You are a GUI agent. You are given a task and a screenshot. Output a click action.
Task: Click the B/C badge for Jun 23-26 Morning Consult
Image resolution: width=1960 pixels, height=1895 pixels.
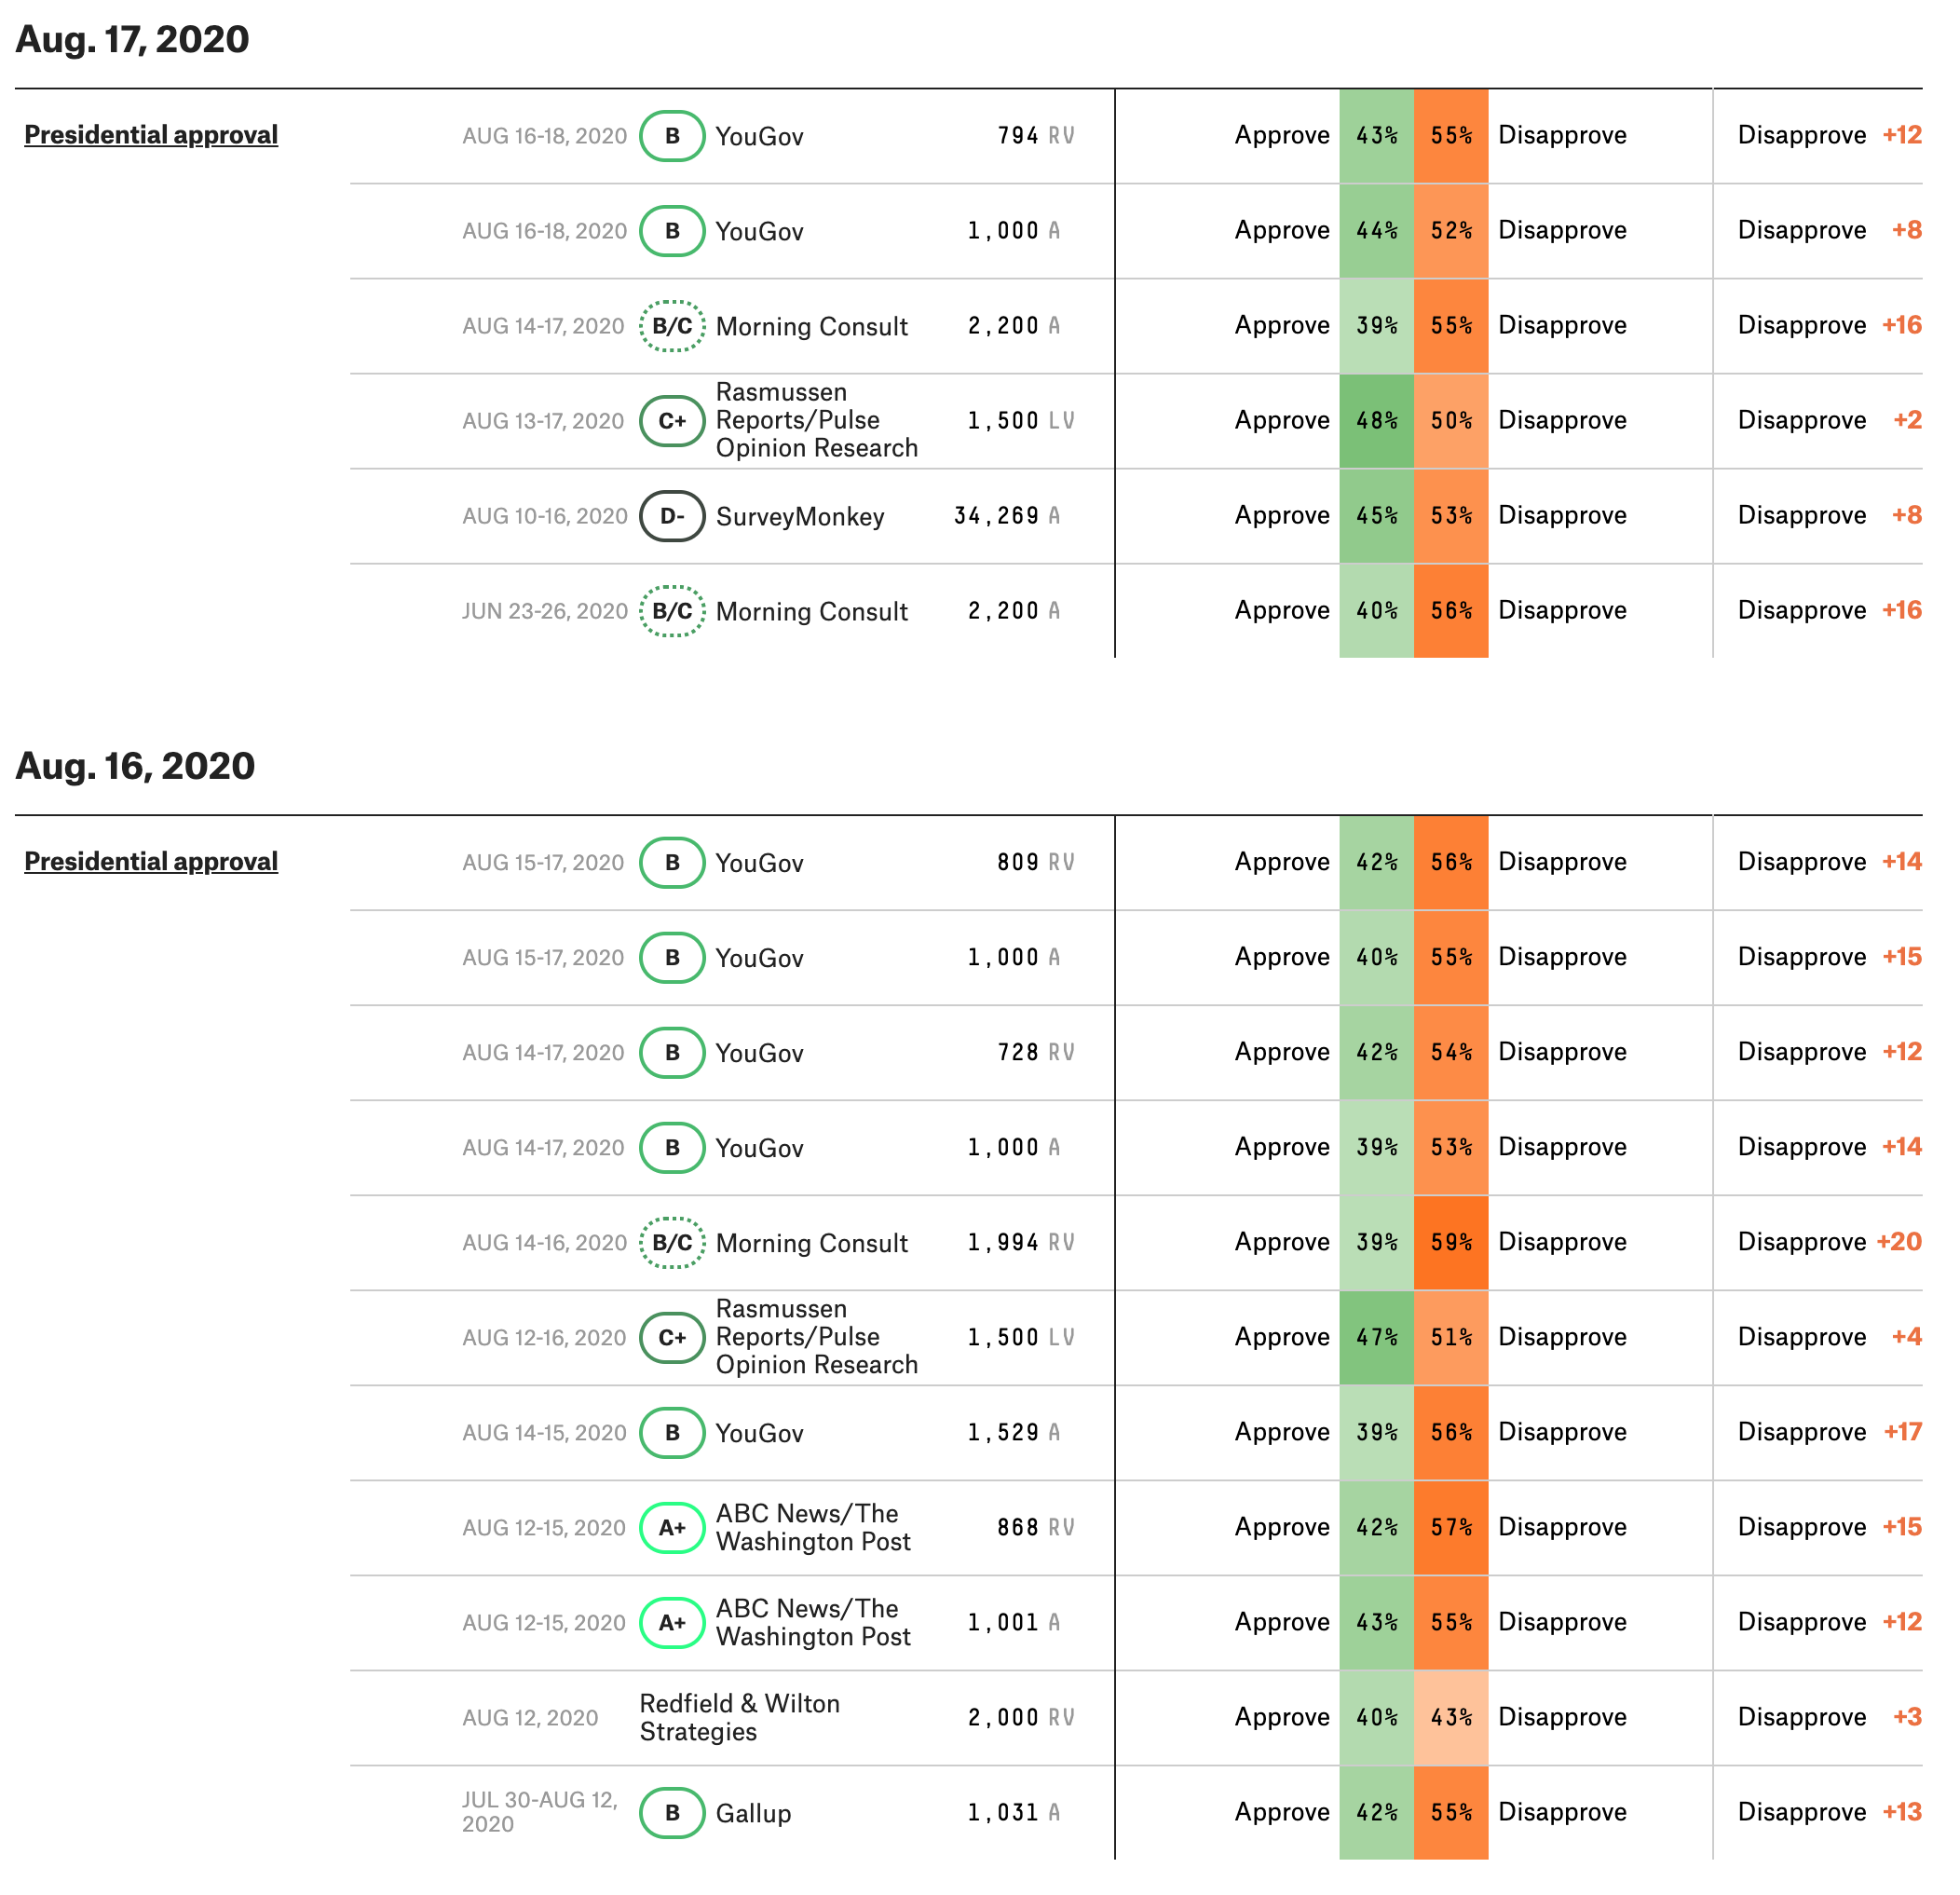(x=672, y=611)
